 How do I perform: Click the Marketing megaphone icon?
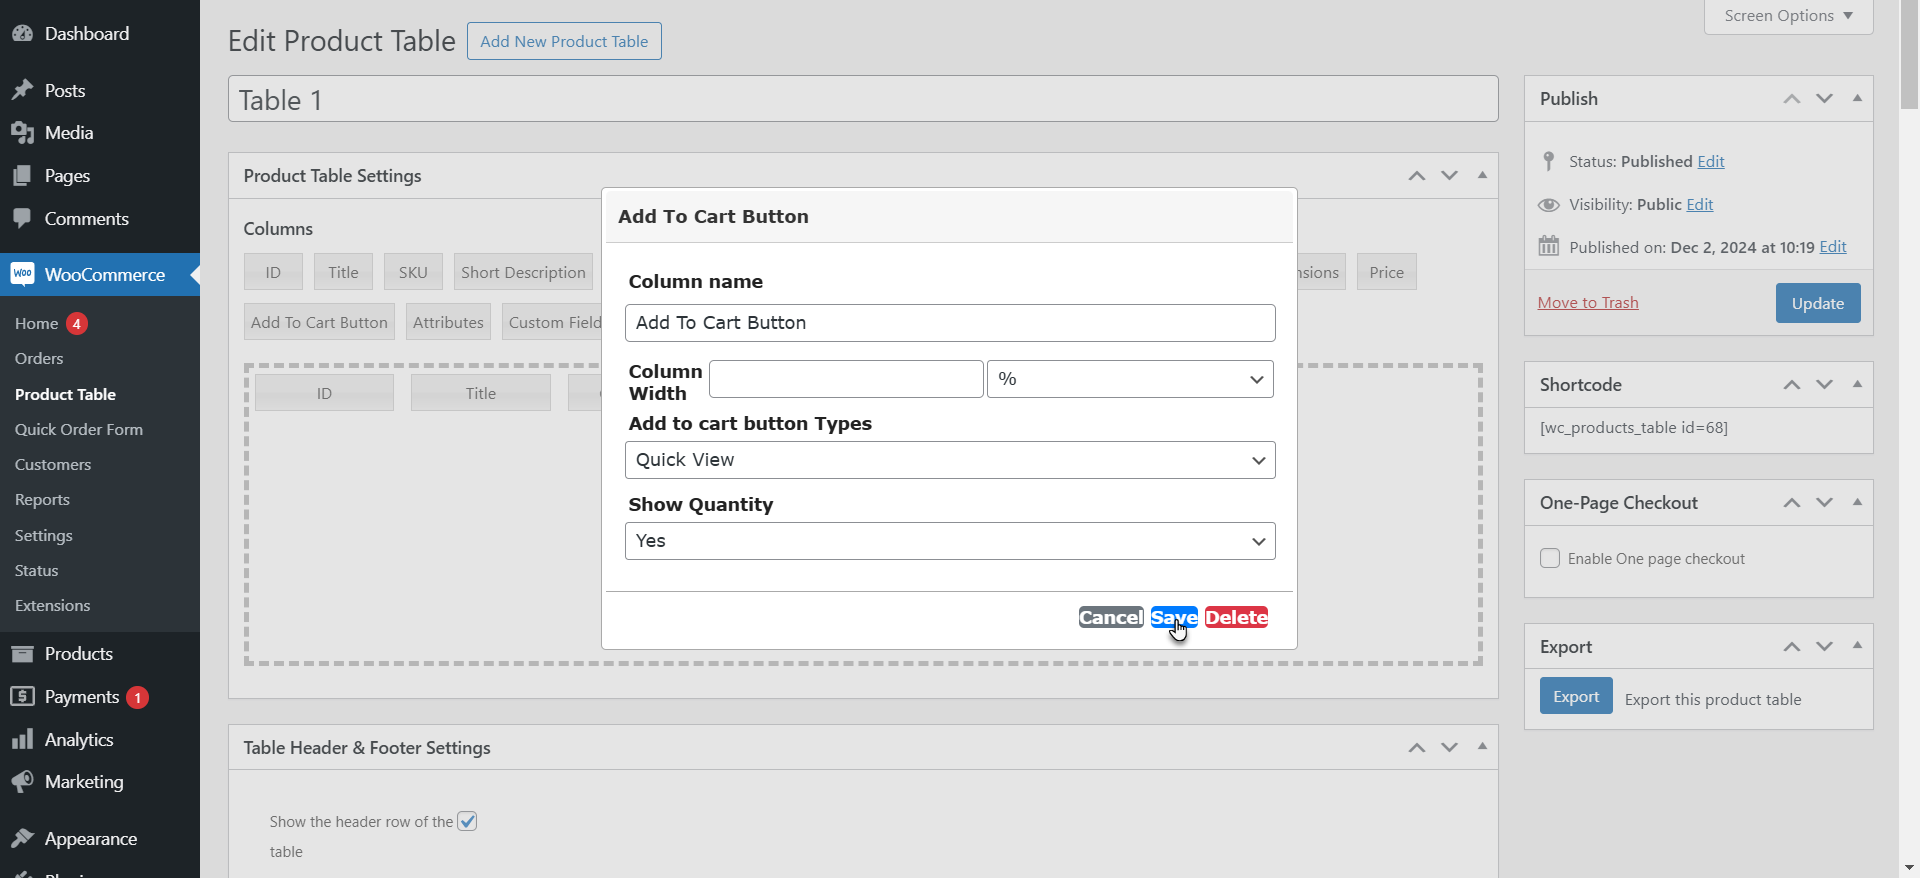tap(23, 782)
